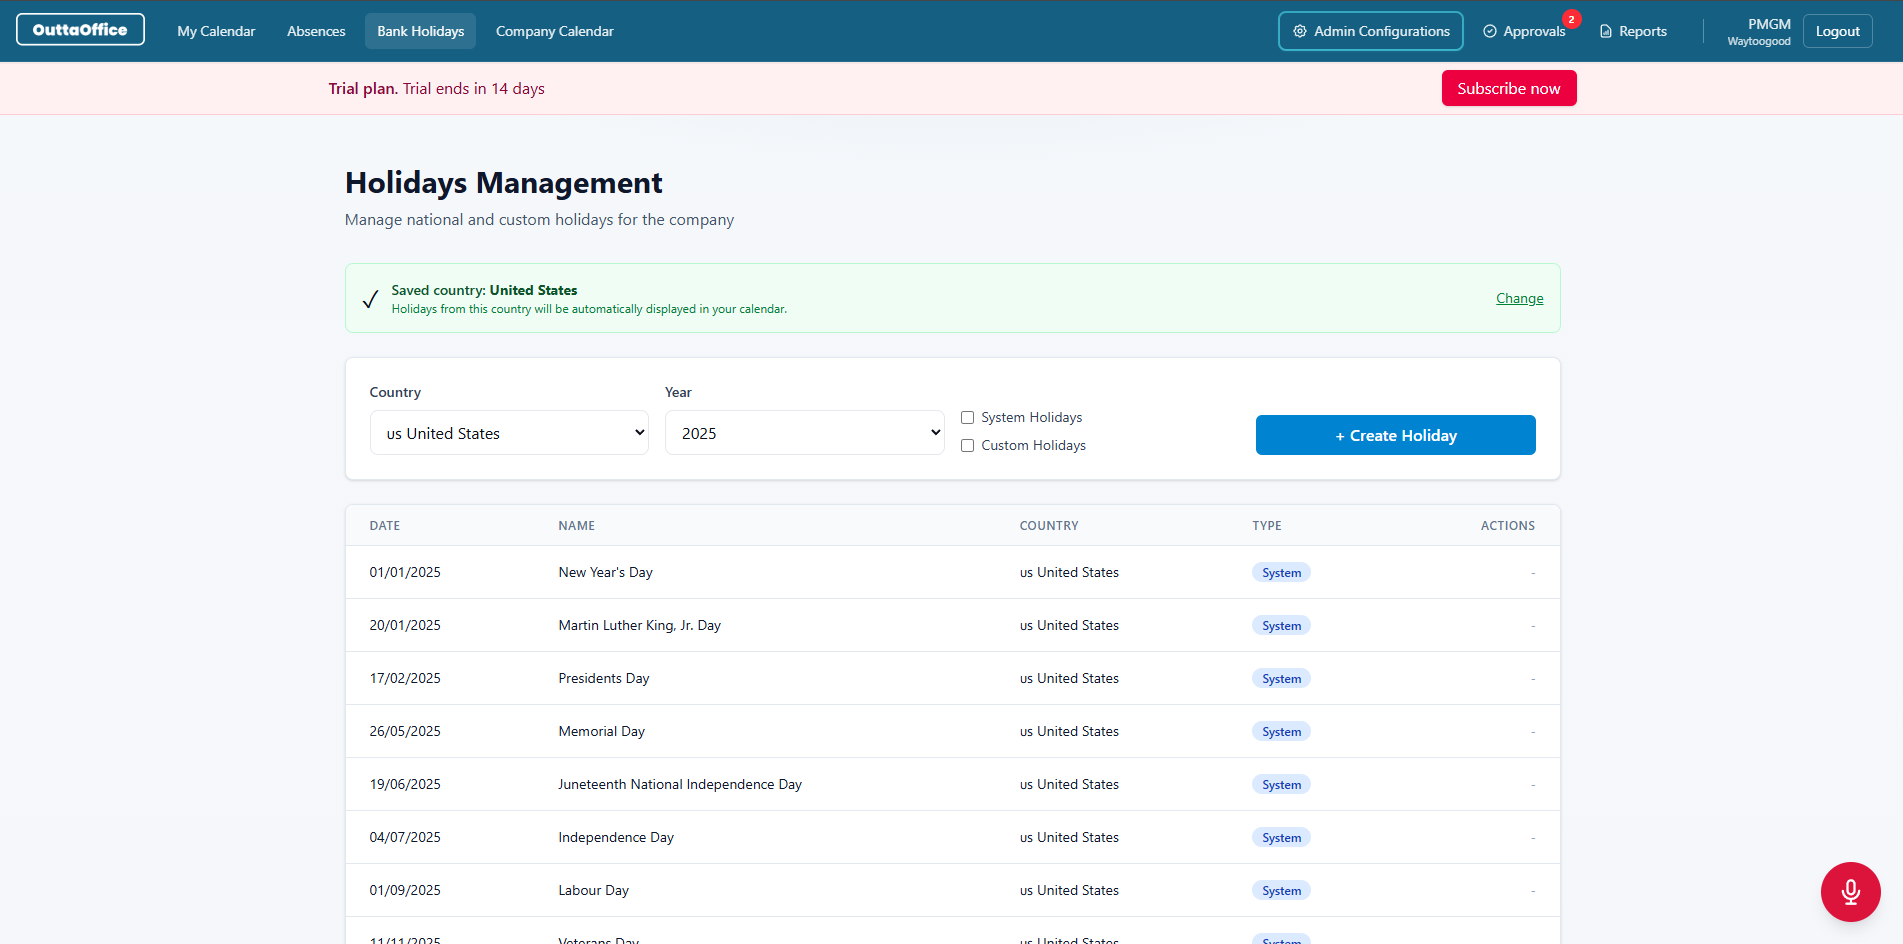Switch to Company Calendar
1903x944 pixels.
[555, 31]
